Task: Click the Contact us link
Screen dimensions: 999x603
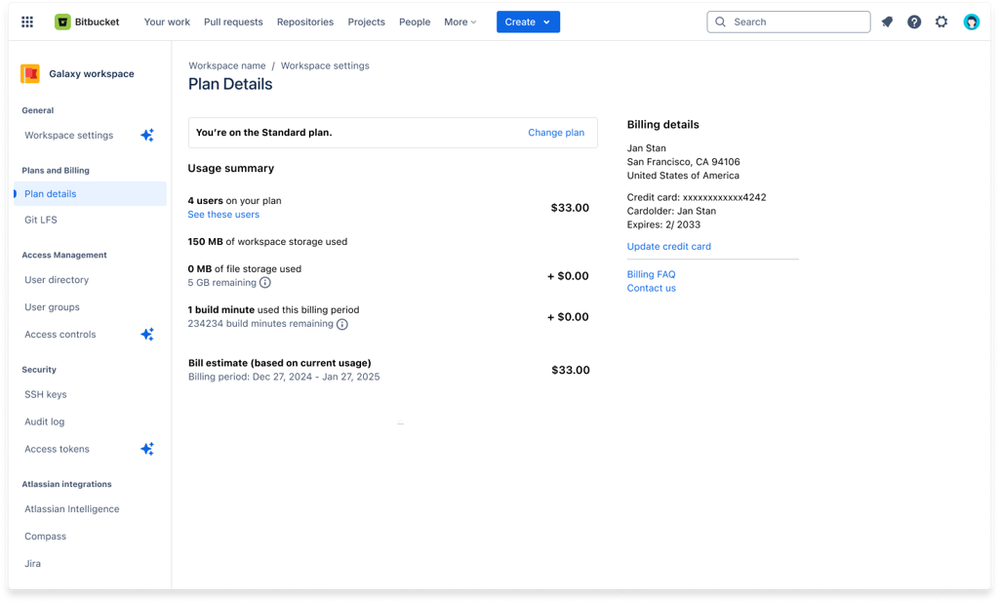Action: 651,288
